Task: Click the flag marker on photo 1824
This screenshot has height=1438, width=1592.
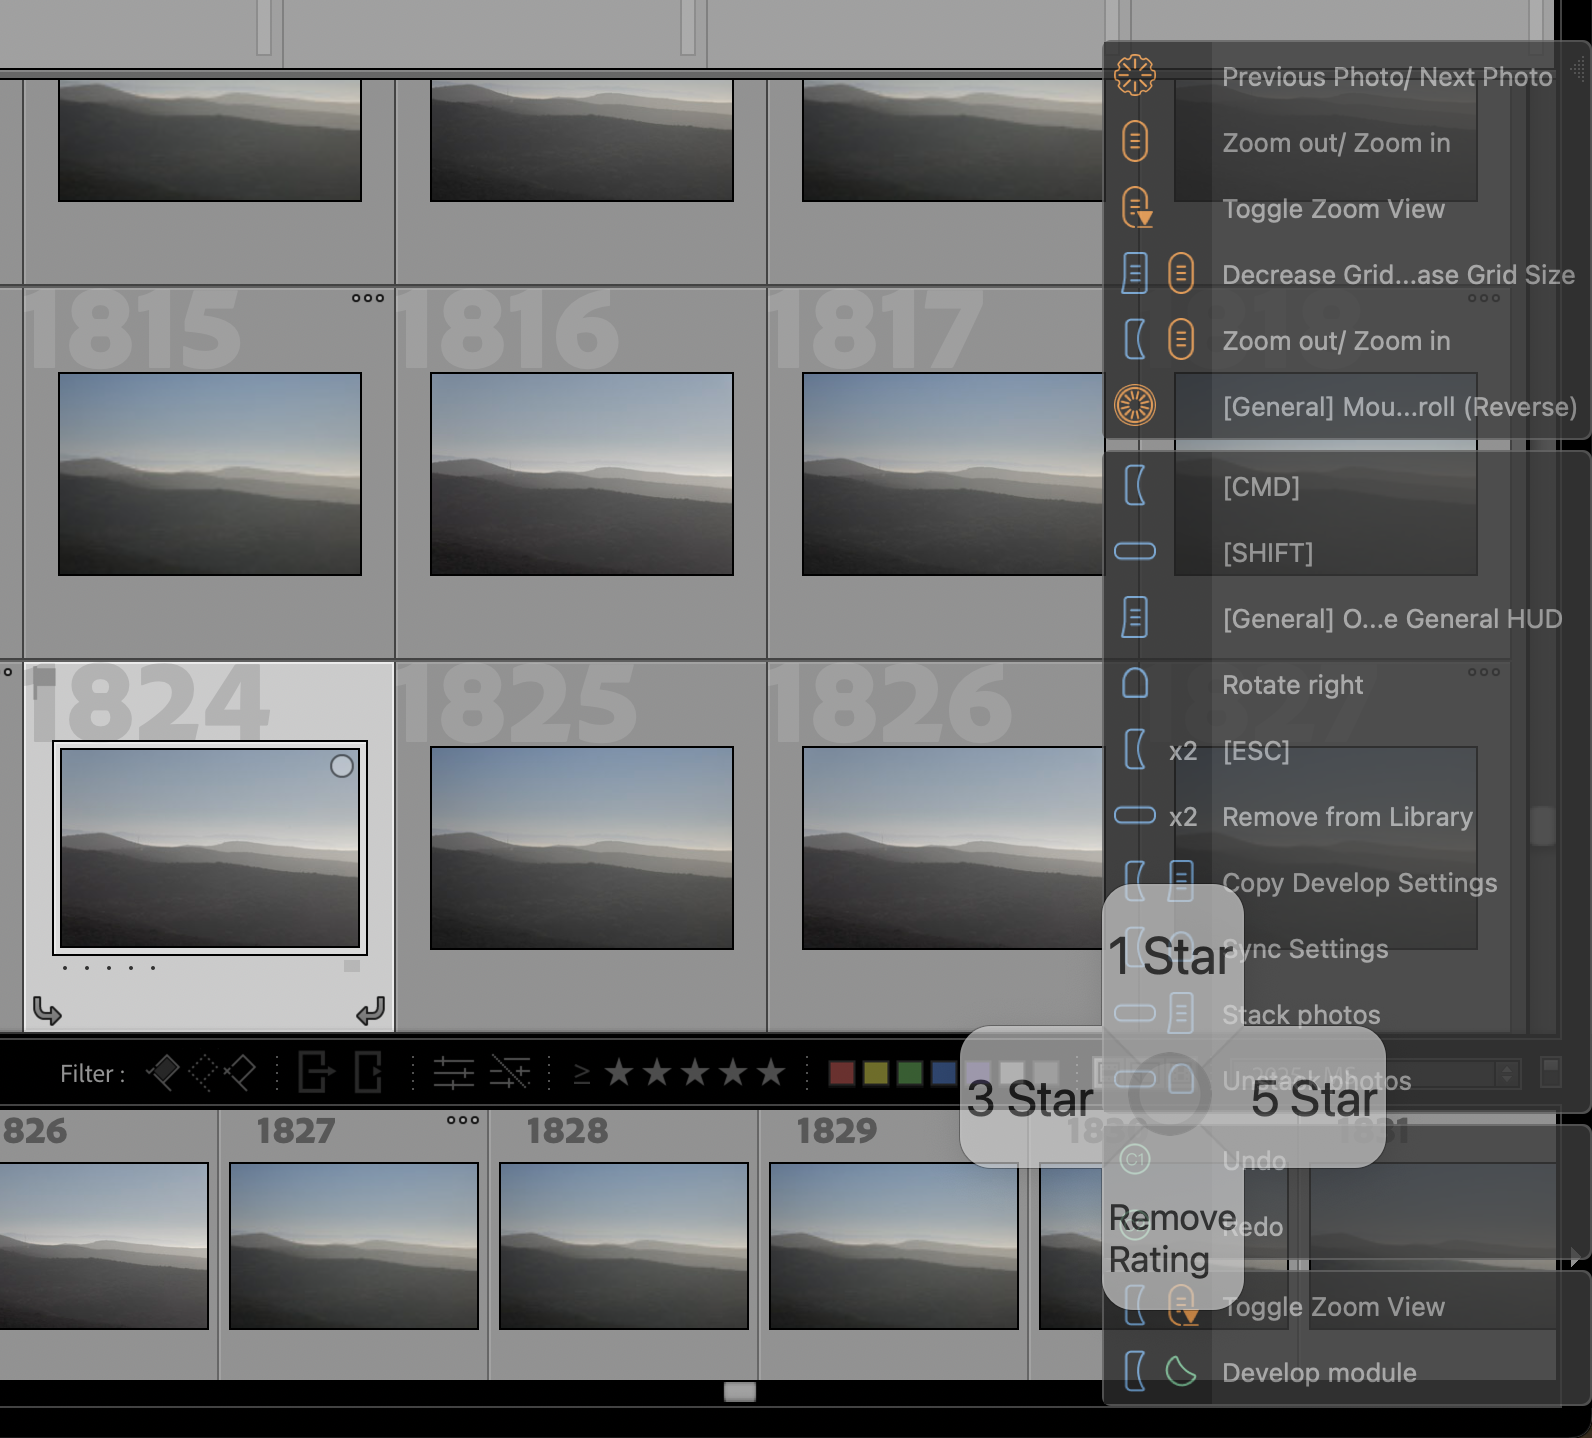Action: click(44, 680)
